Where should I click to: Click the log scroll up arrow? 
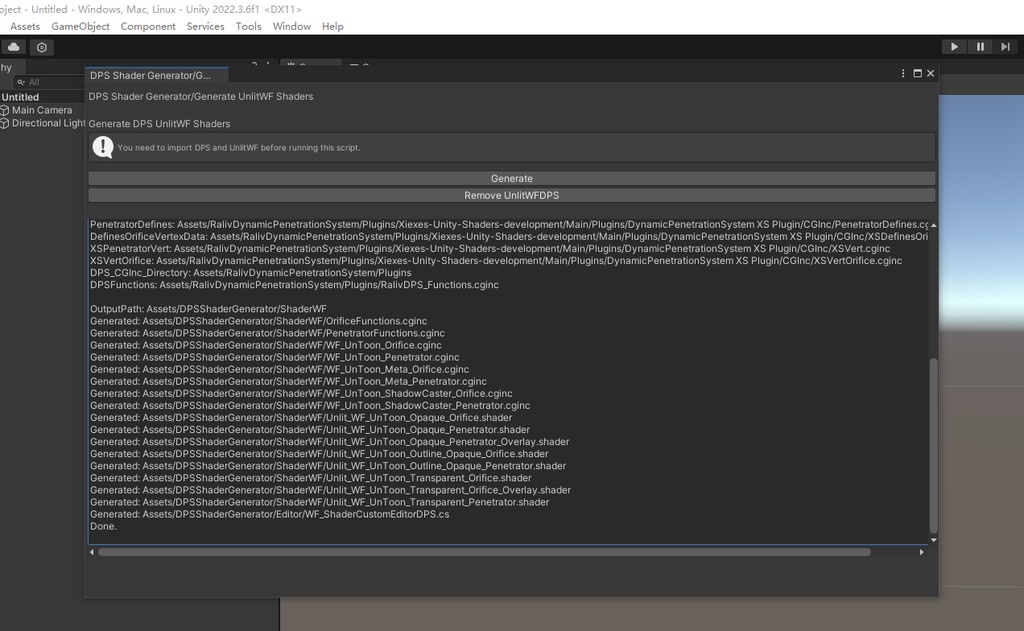[x=933, y=225]
